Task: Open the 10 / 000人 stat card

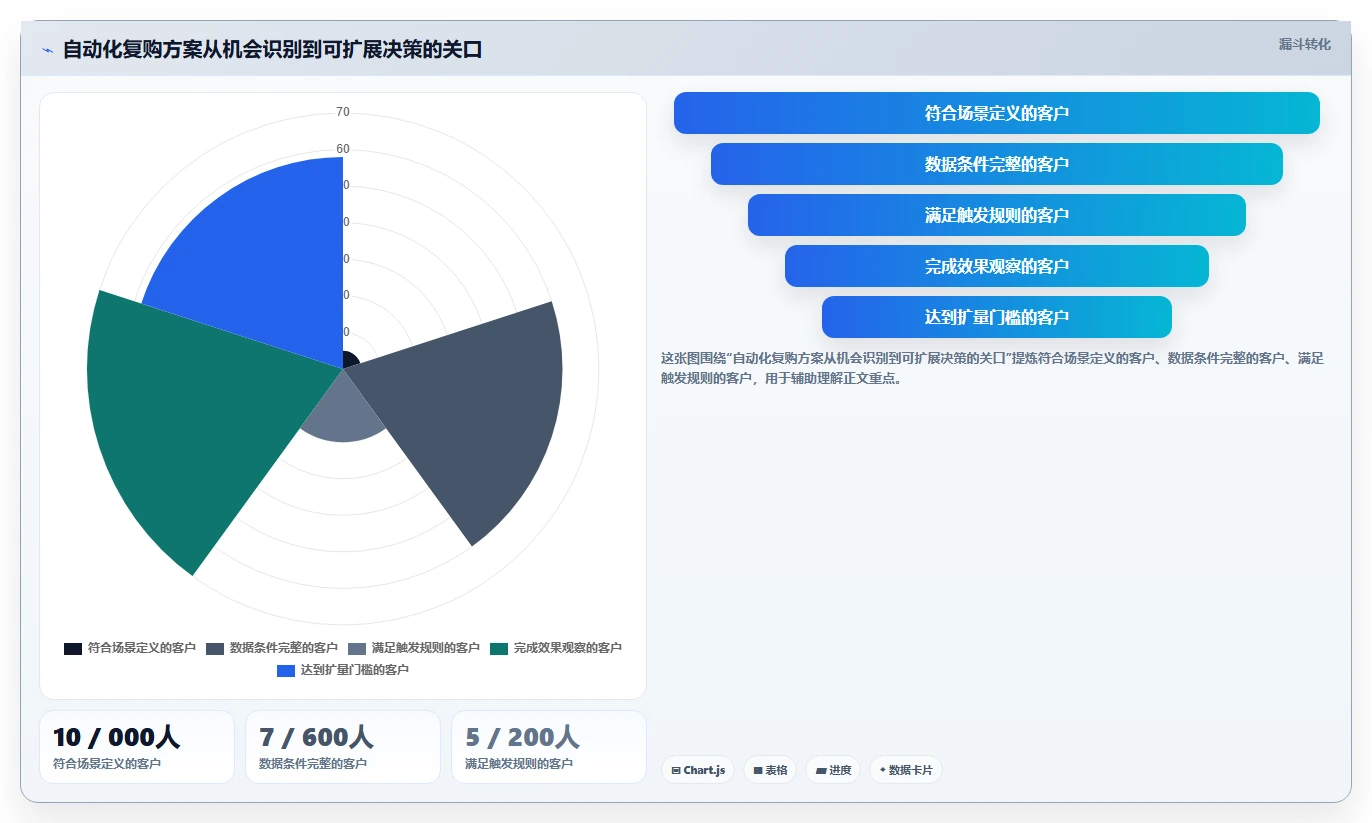Action: [x=137, y=747]
